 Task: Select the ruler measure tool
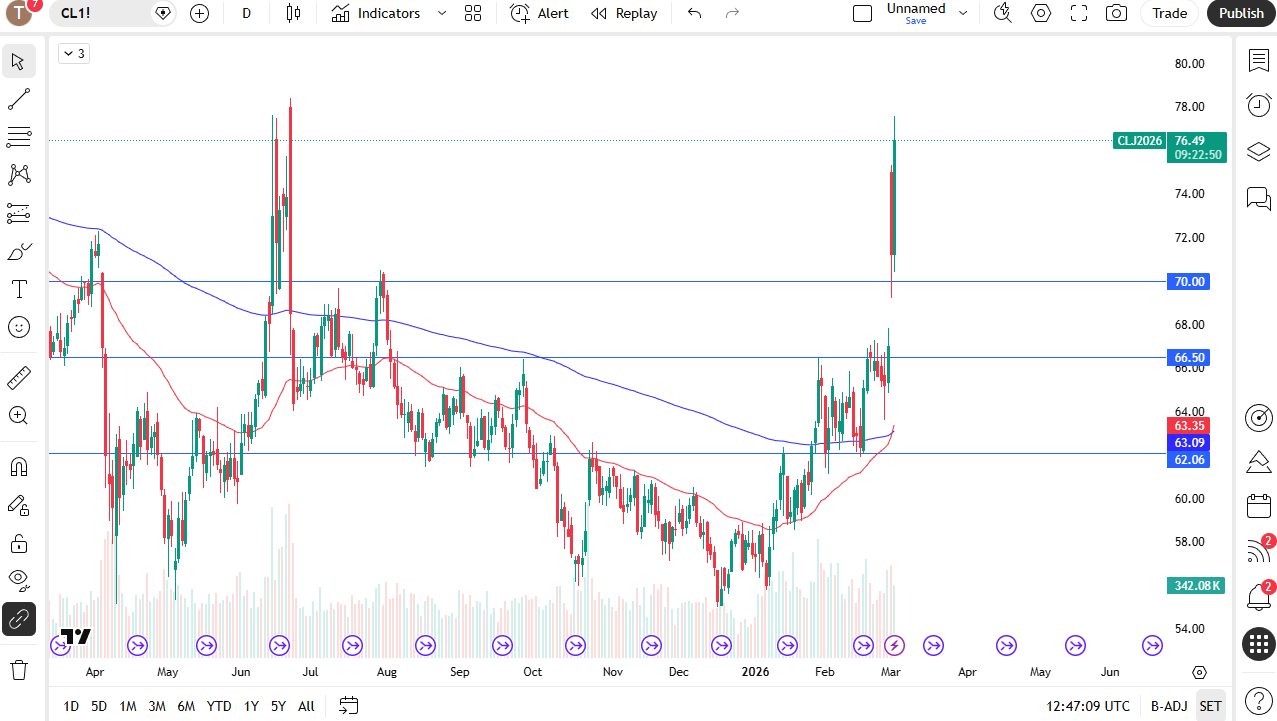point(19,377)
